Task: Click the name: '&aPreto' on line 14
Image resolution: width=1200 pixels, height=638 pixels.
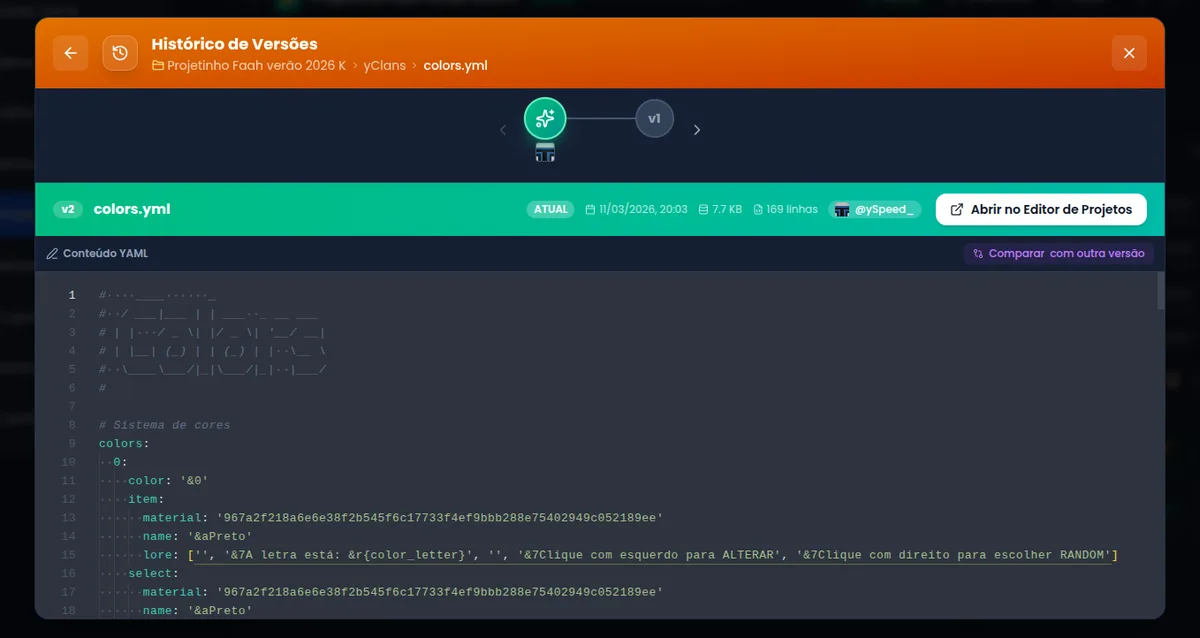Action: (197, 536)
